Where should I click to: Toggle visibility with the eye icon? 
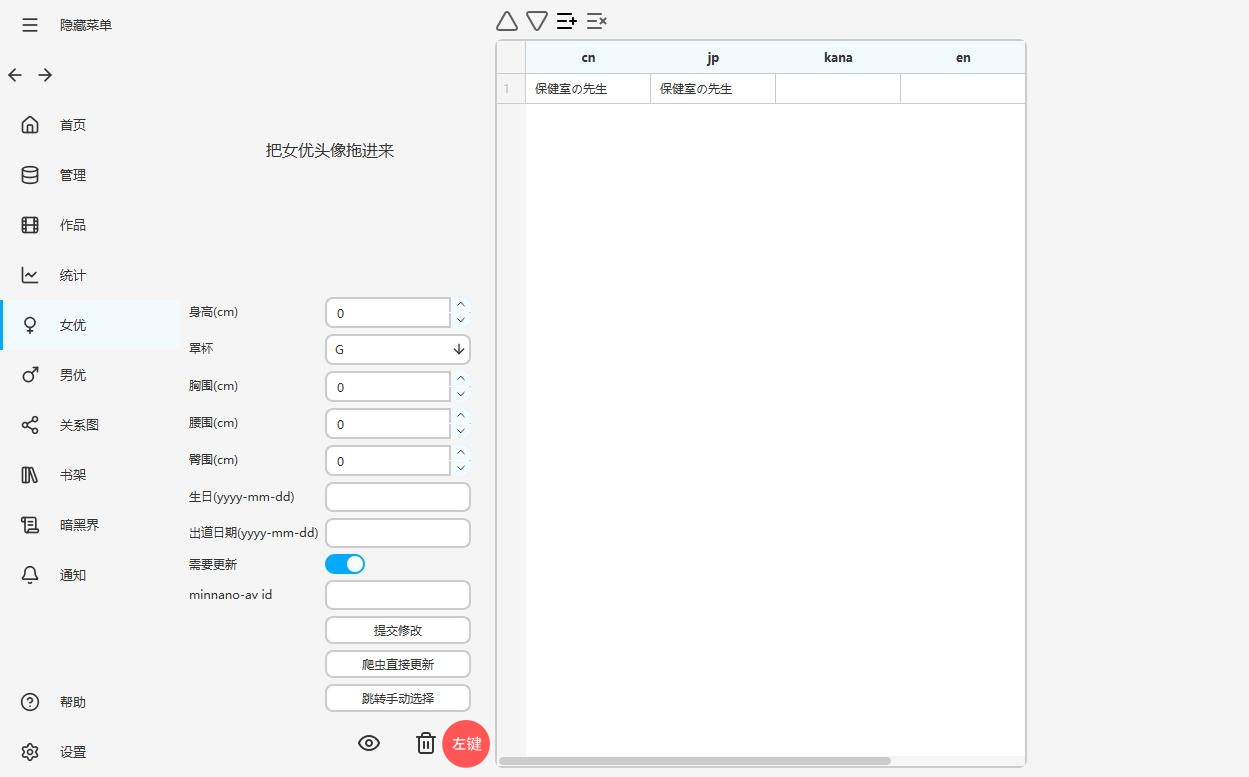click(x=369, y=743)
